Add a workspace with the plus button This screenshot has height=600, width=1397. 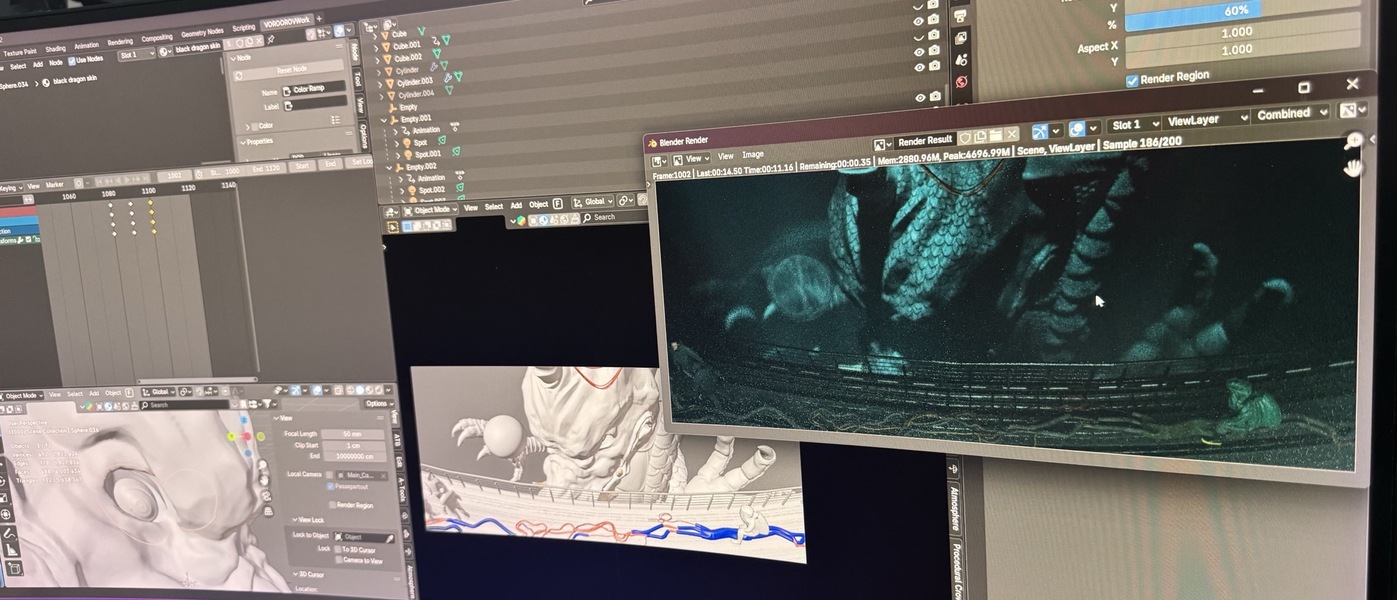click(319, 19)
